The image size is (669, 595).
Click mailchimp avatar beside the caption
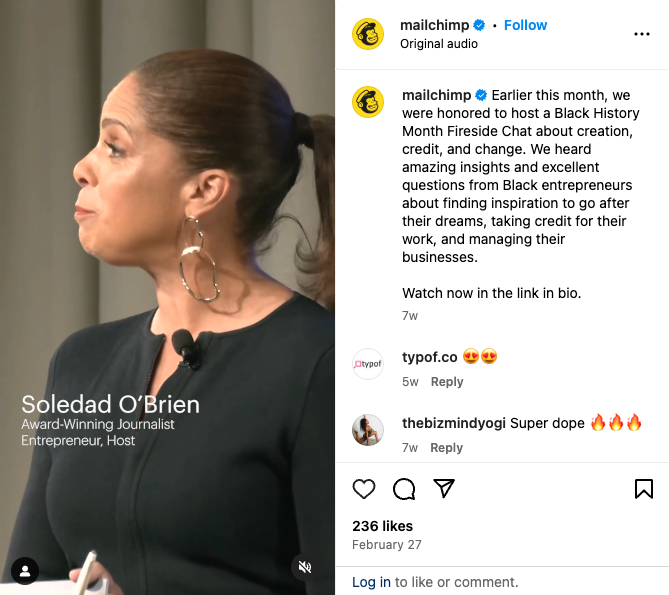(368, 102)
